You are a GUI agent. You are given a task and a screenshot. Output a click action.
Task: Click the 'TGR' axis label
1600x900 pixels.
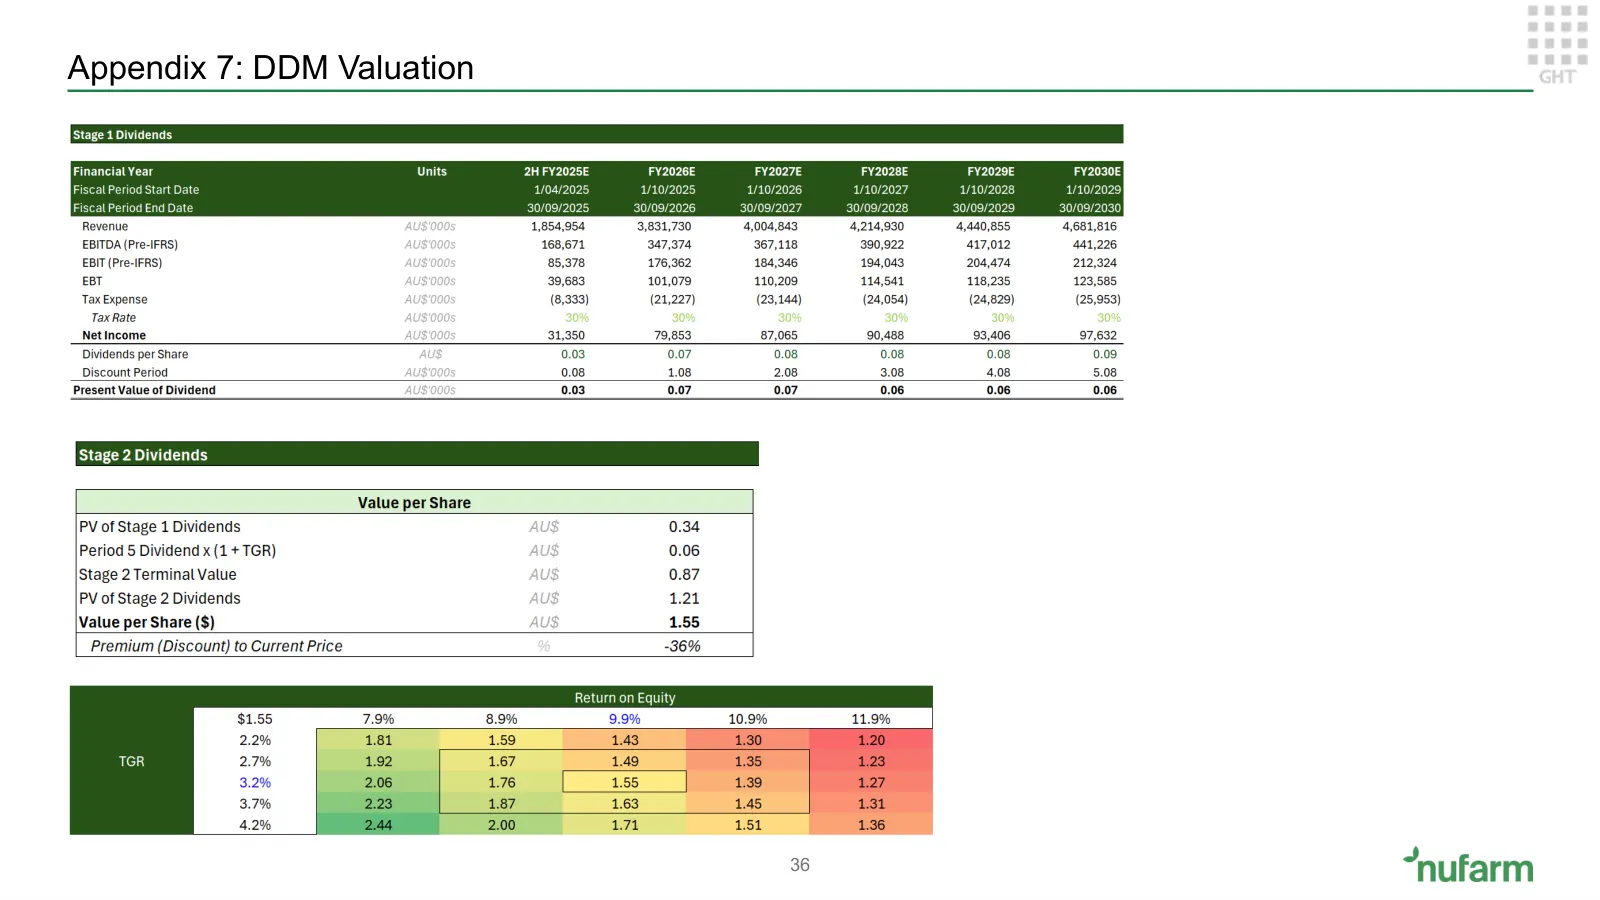click(x=131, y=762)
